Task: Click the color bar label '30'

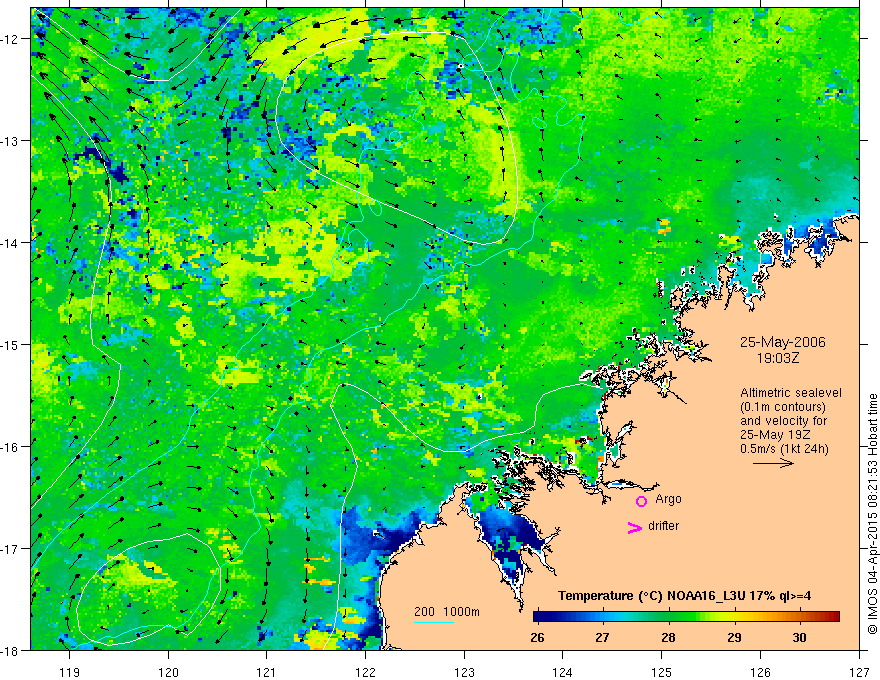Action: (799, 637)
